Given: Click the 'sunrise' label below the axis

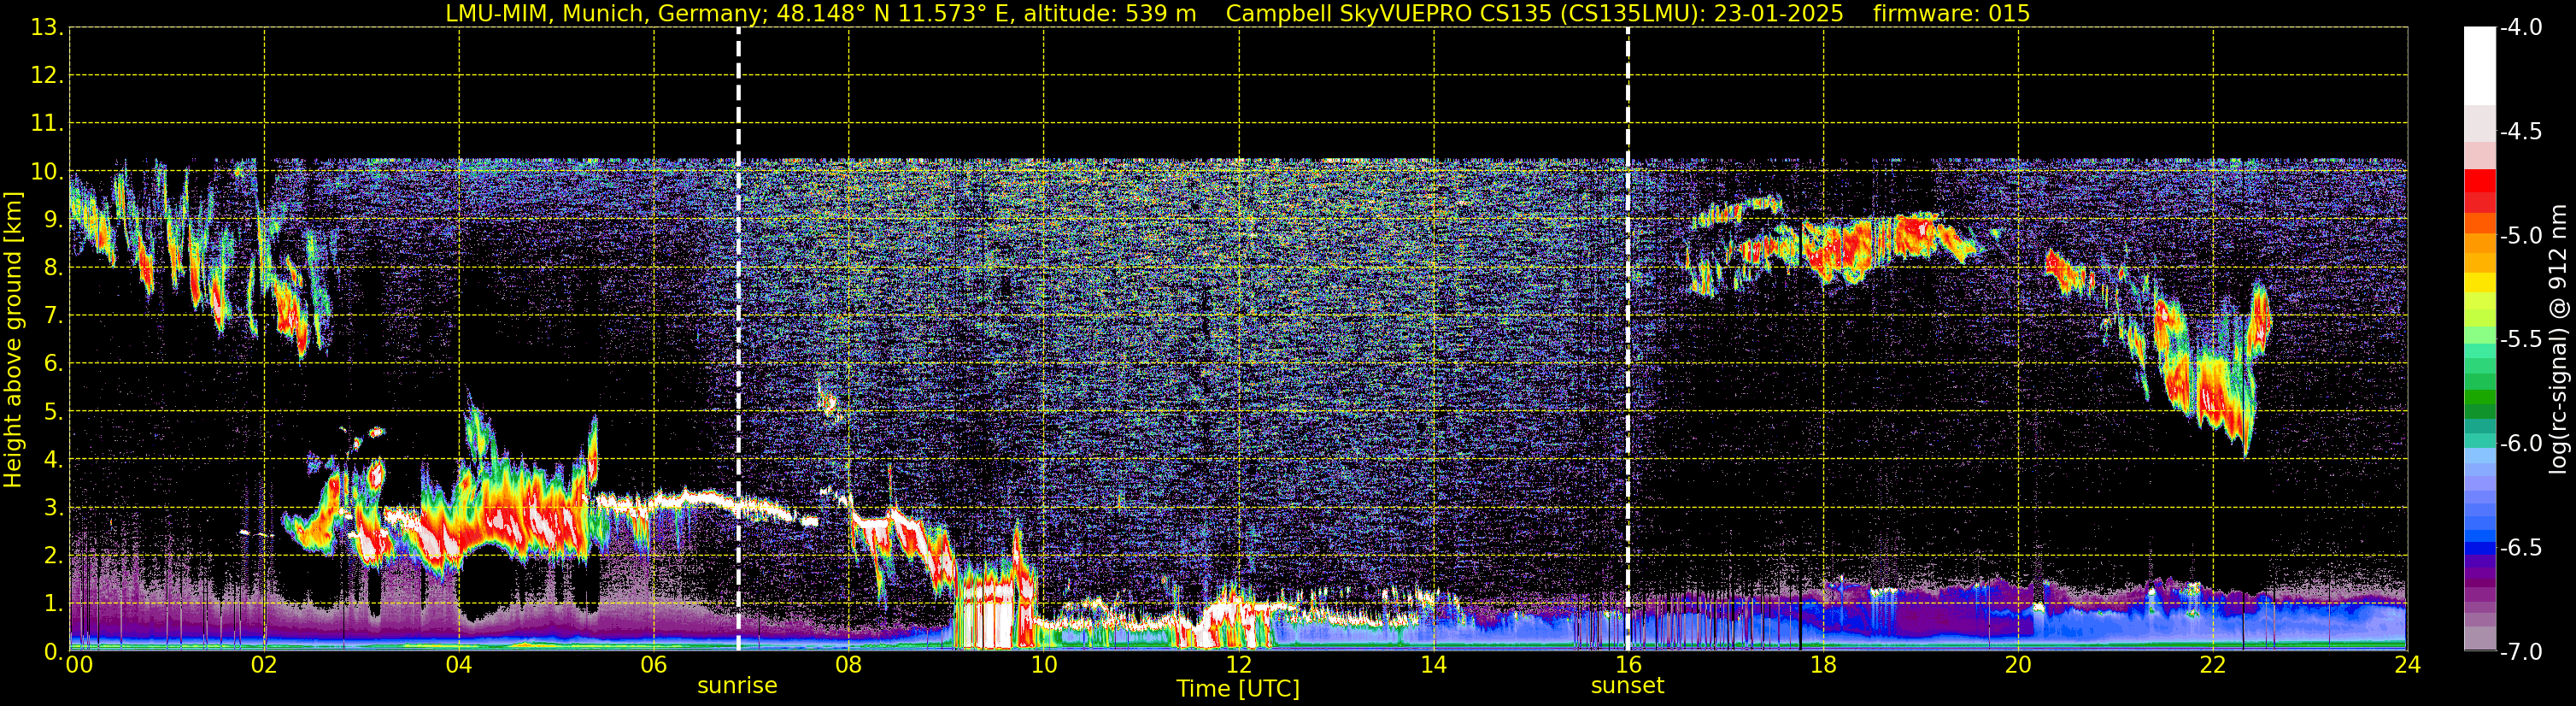Looking at the screenshot, I should click(737, 686).
